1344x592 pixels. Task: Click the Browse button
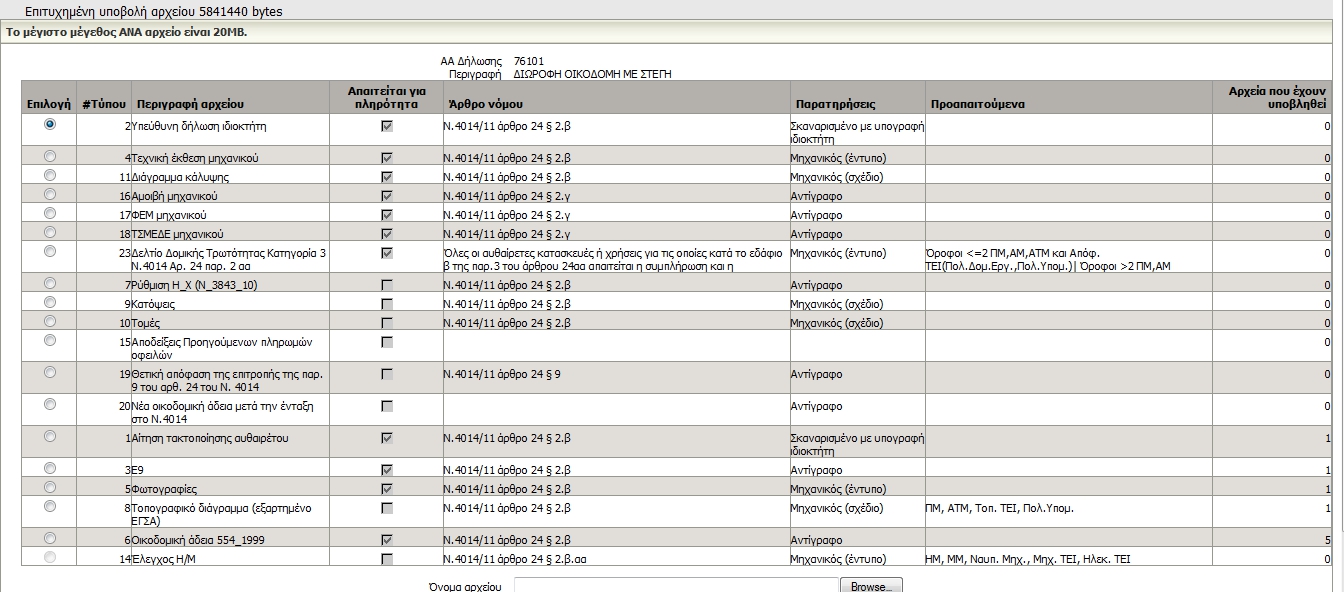pyautogui.click(x=871, y=586)
